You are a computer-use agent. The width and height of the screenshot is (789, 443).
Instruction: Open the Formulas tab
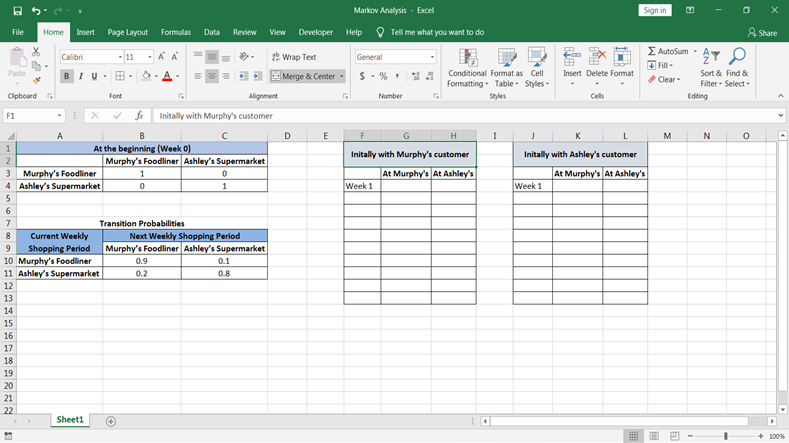coord(176,32)
